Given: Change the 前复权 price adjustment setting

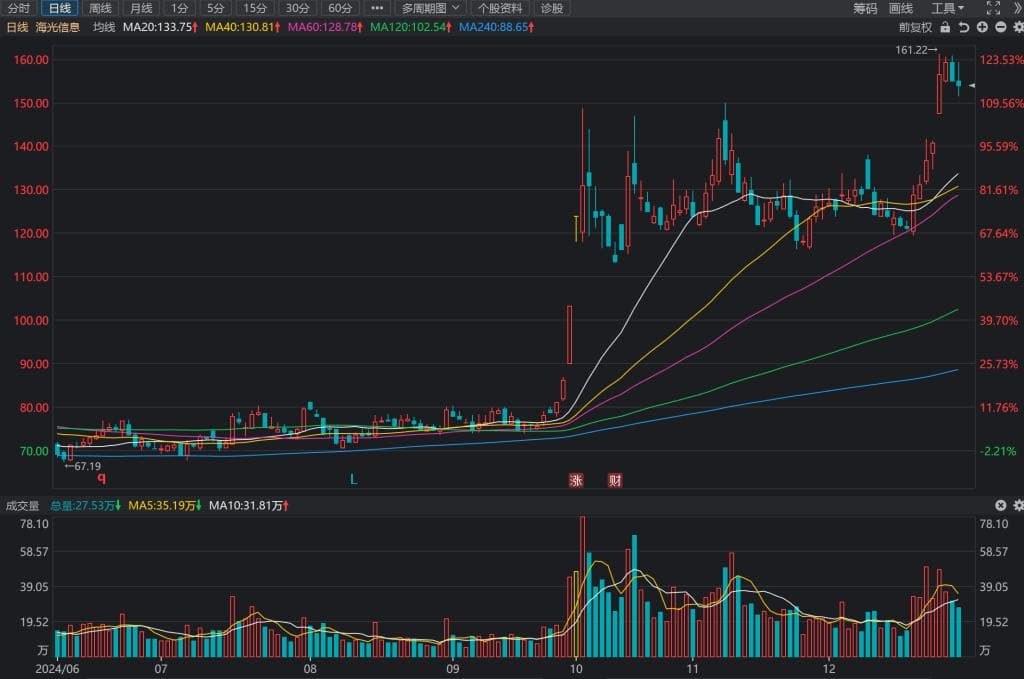Looking at the screenshot, I should point(915,27).
